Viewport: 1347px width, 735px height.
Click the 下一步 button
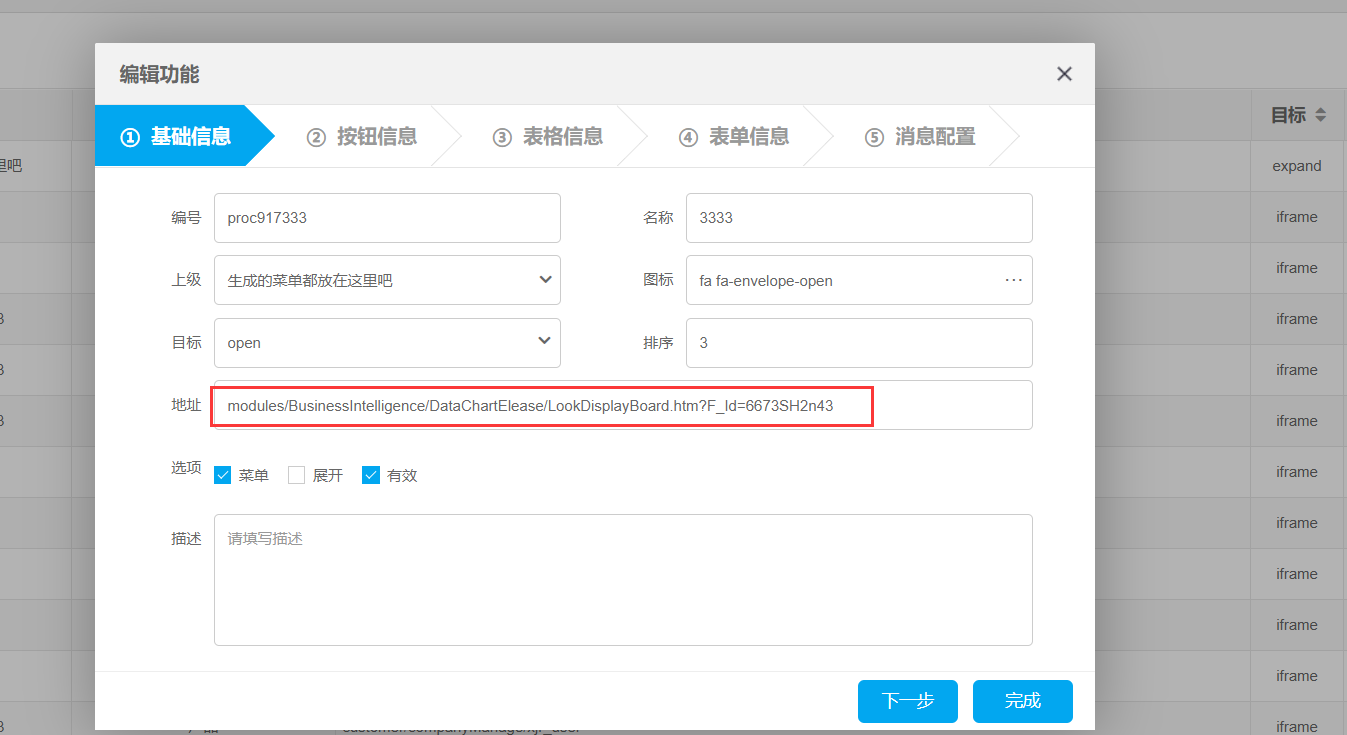coord(907,701)
